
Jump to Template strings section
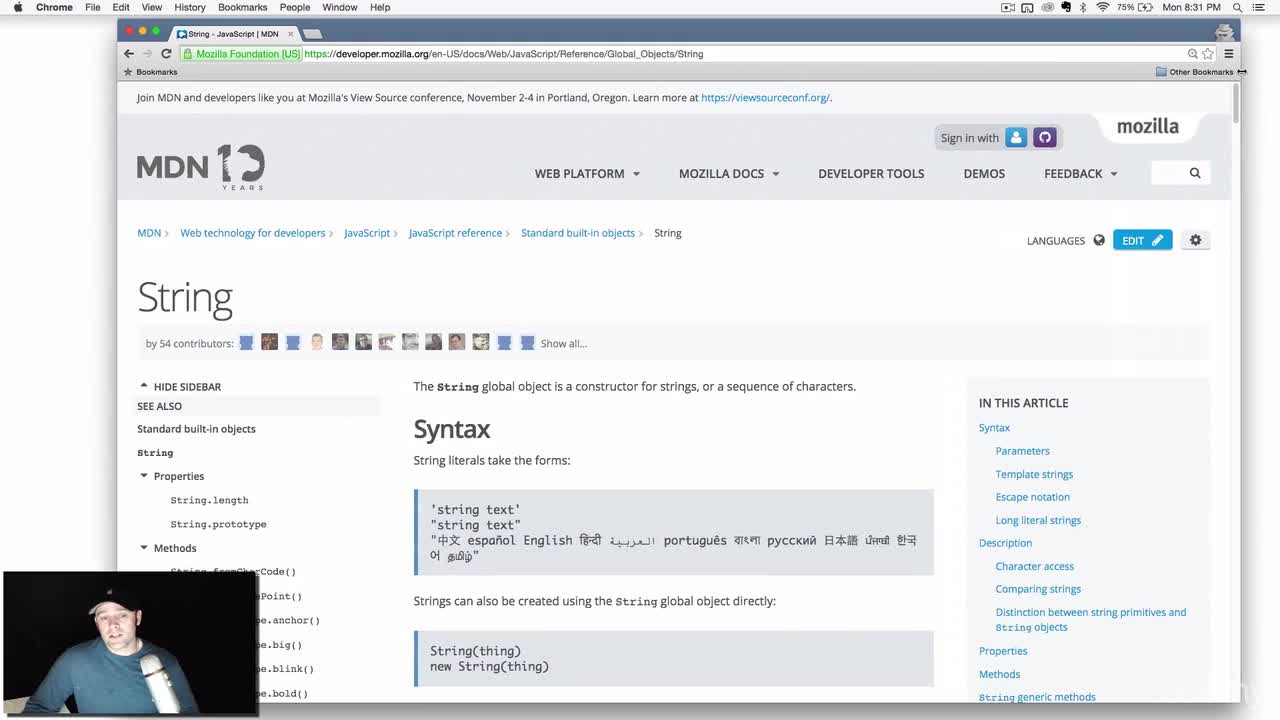point(1034,475)
